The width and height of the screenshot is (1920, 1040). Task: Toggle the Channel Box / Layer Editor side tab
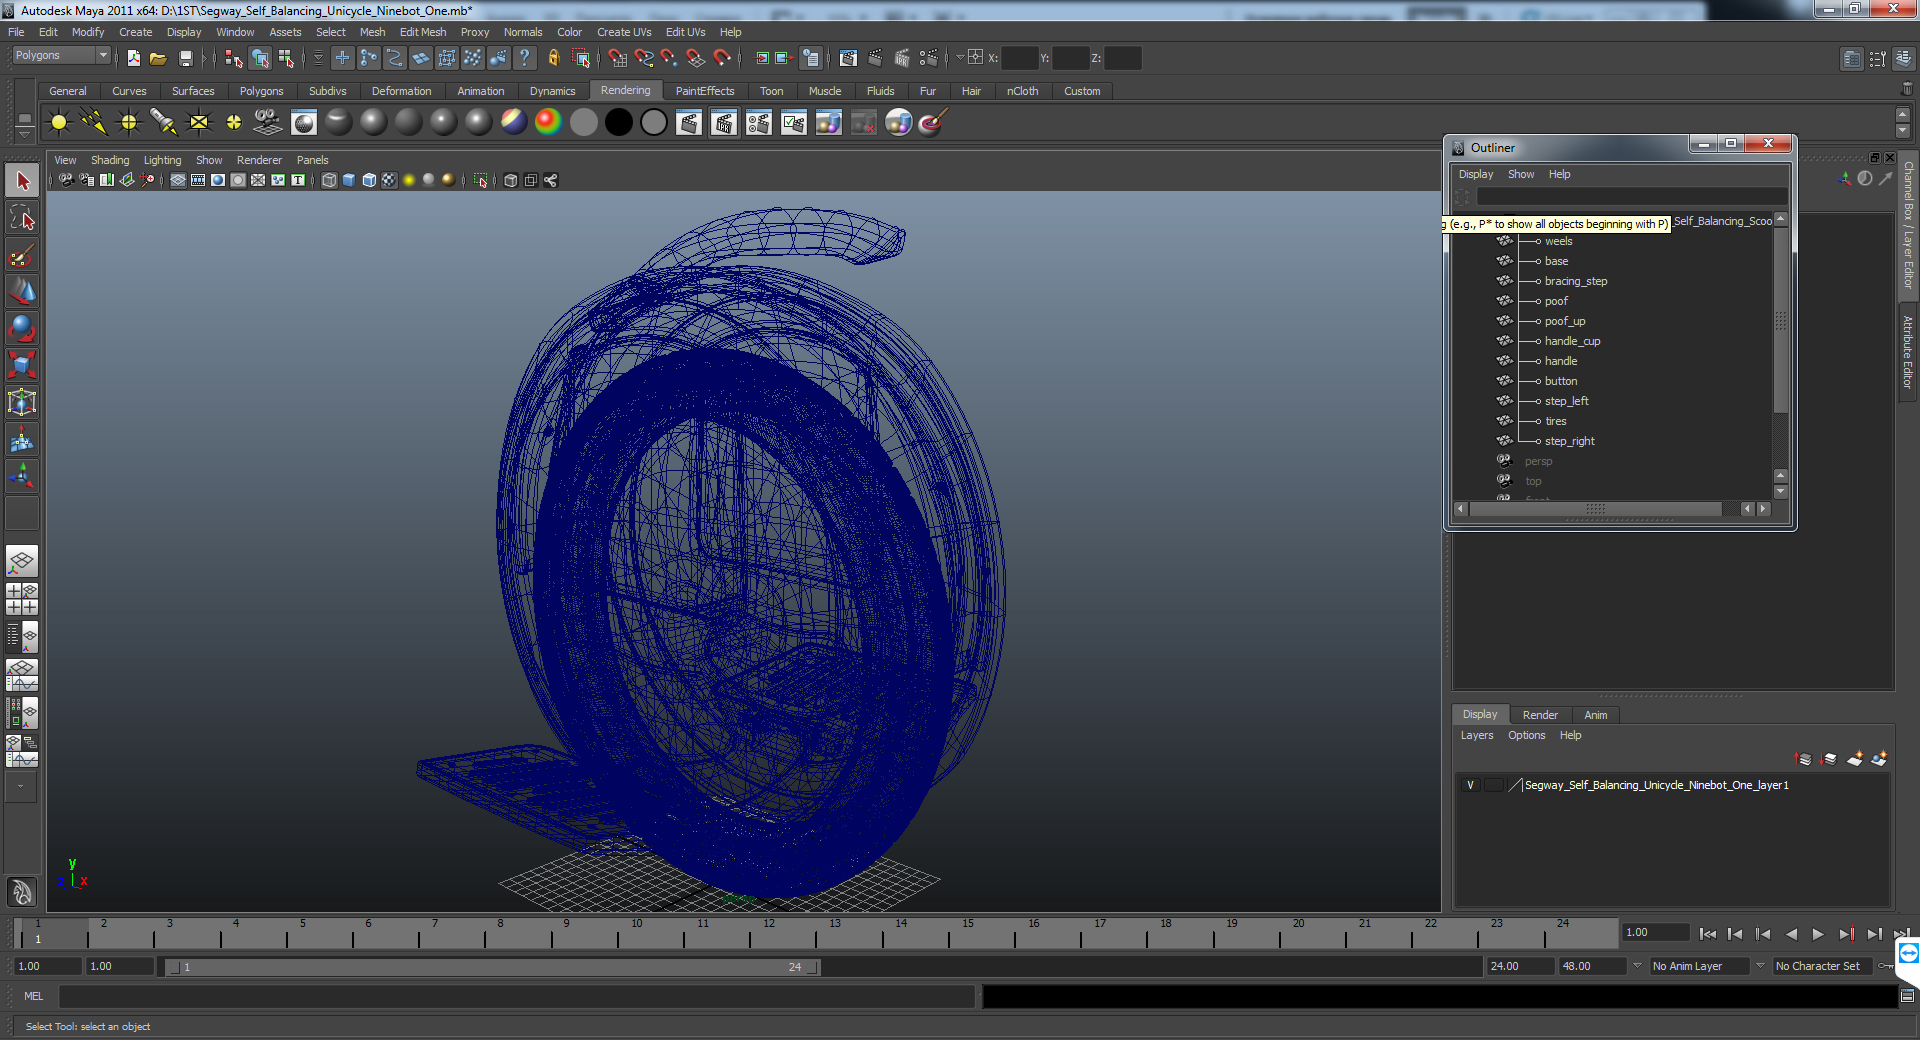[x=1908, y=225]
